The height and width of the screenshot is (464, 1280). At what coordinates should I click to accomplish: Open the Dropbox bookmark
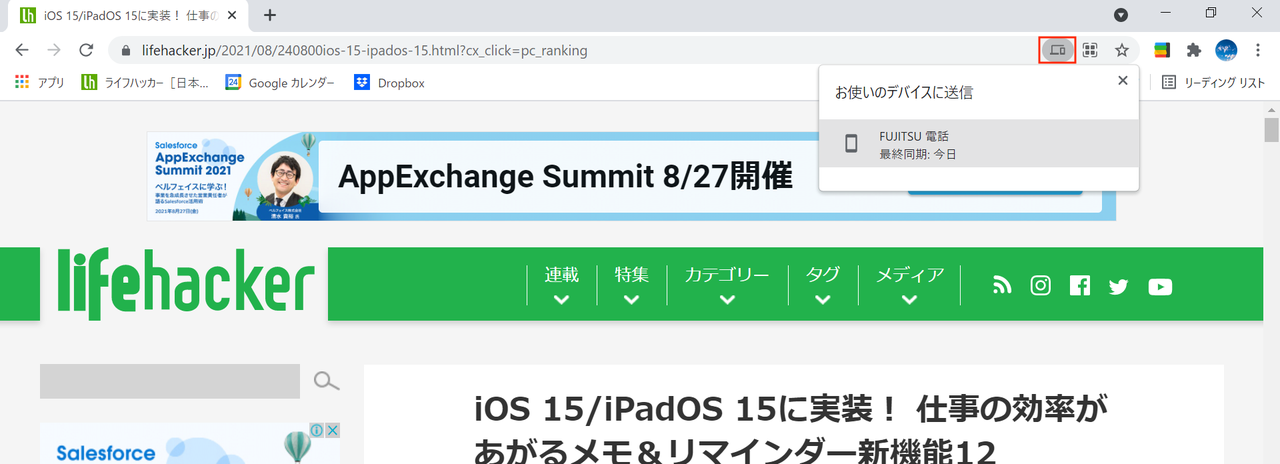click(x=390, y=83)
